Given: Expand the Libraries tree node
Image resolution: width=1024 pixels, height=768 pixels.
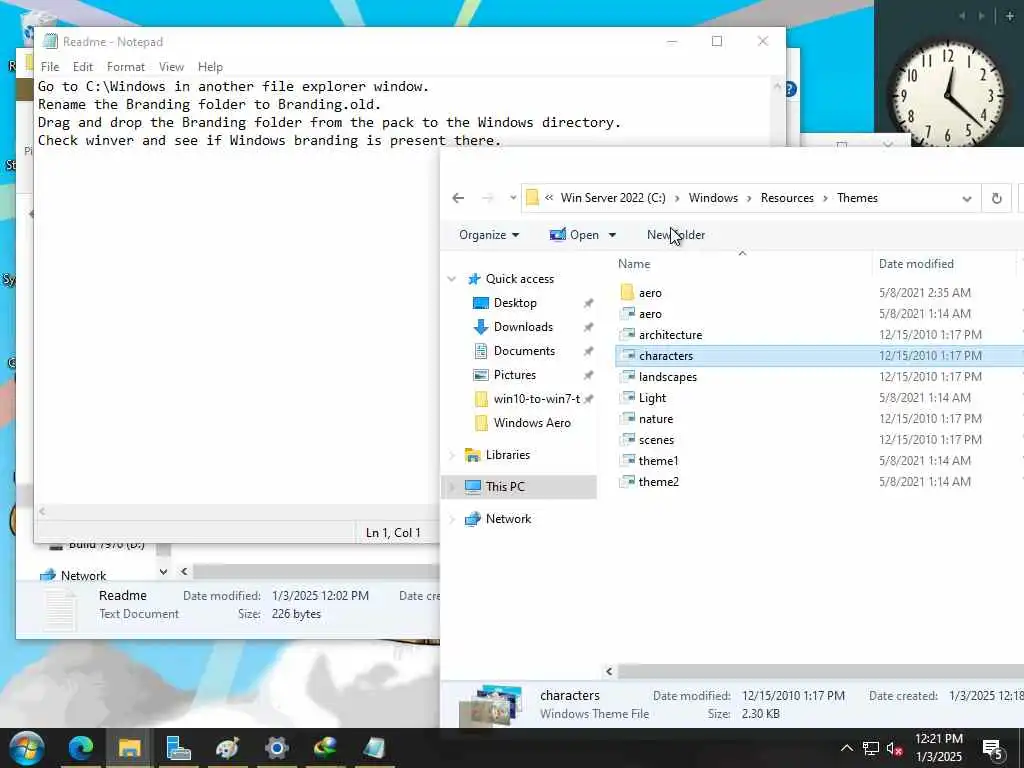Looking at the screenshot, I should (452, 455).
